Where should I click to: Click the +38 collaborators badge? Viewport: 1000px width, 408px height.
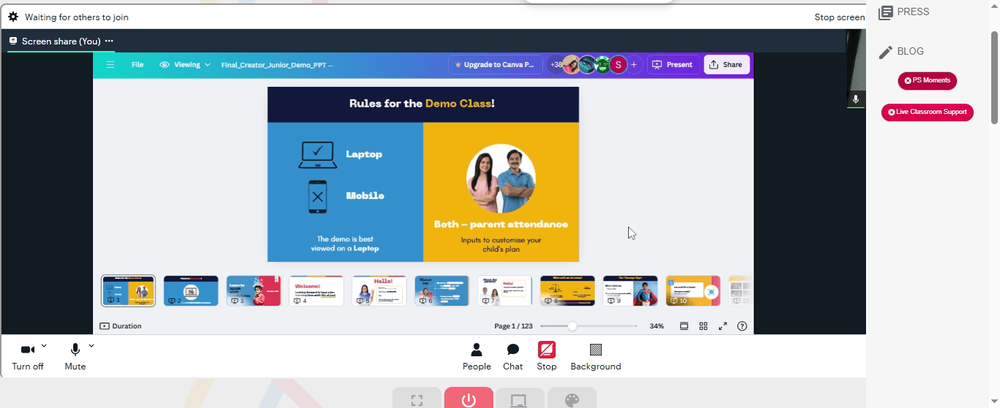coord(556,65)
